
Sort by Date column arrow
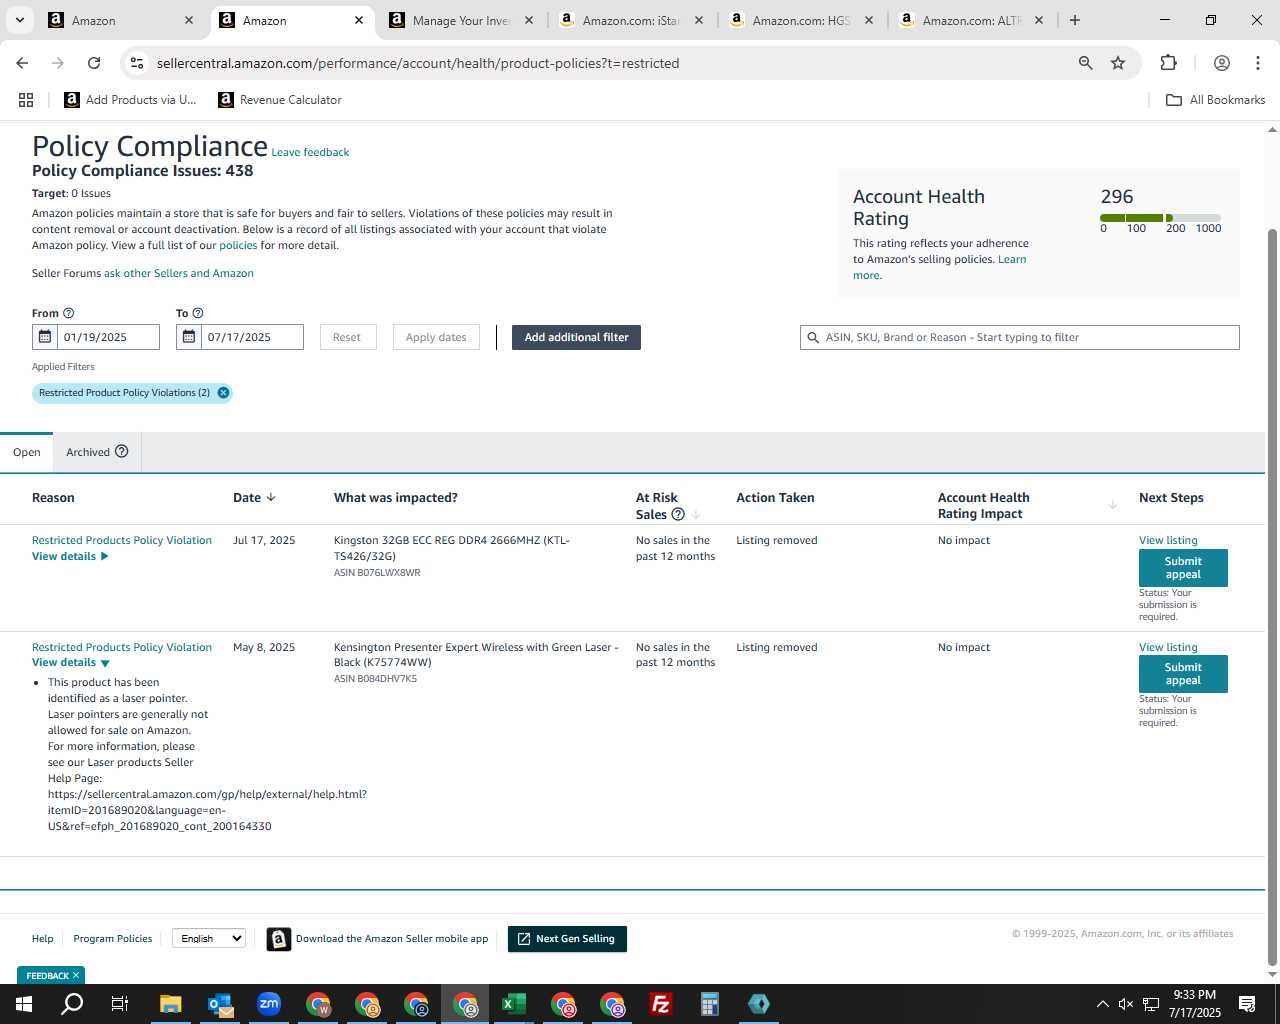pos(271,497)
